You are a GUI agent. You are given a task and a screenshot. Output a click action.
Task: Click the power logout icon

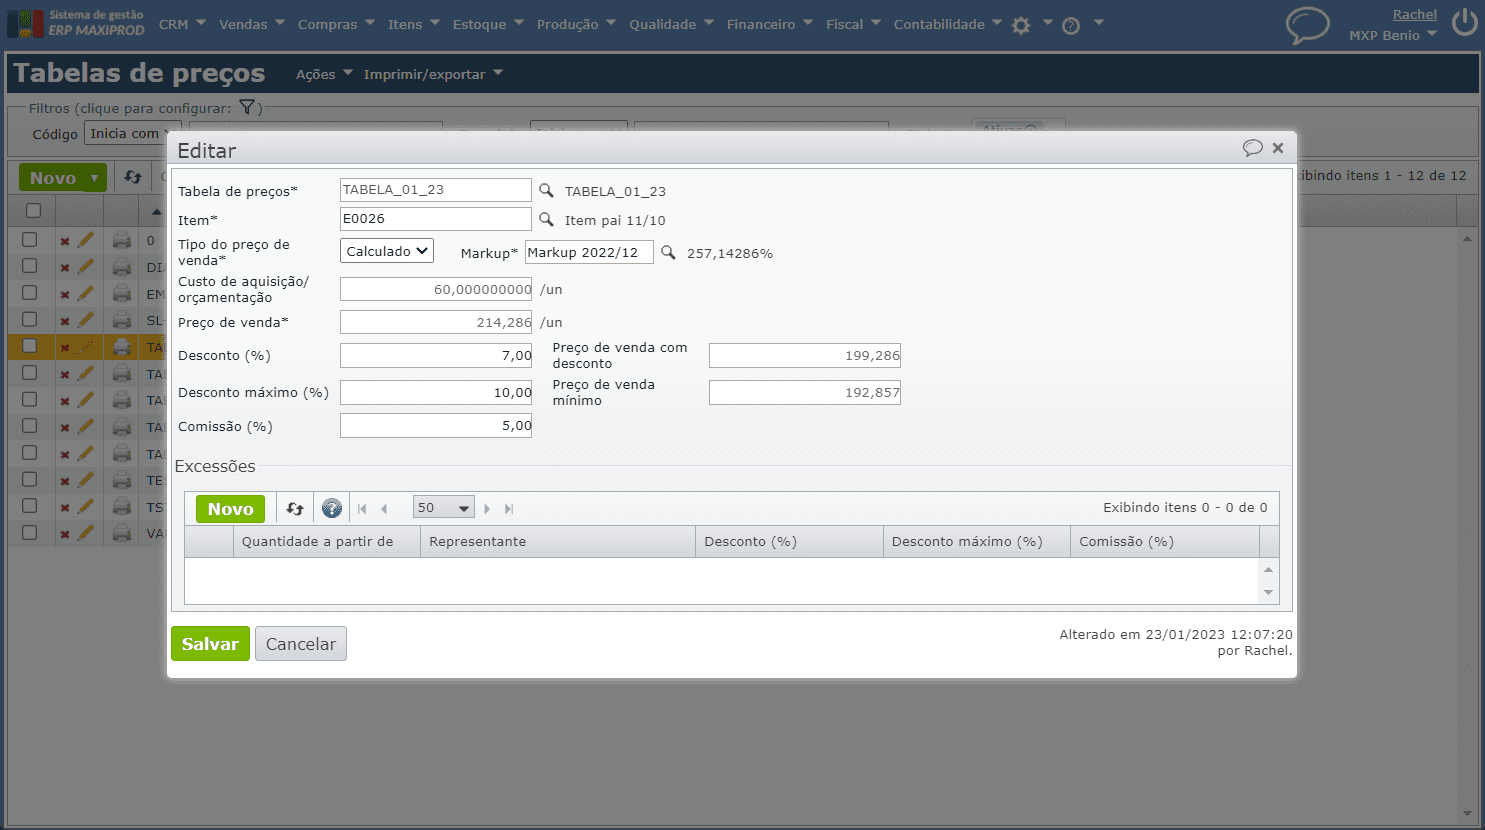(x=1465, y=22)
